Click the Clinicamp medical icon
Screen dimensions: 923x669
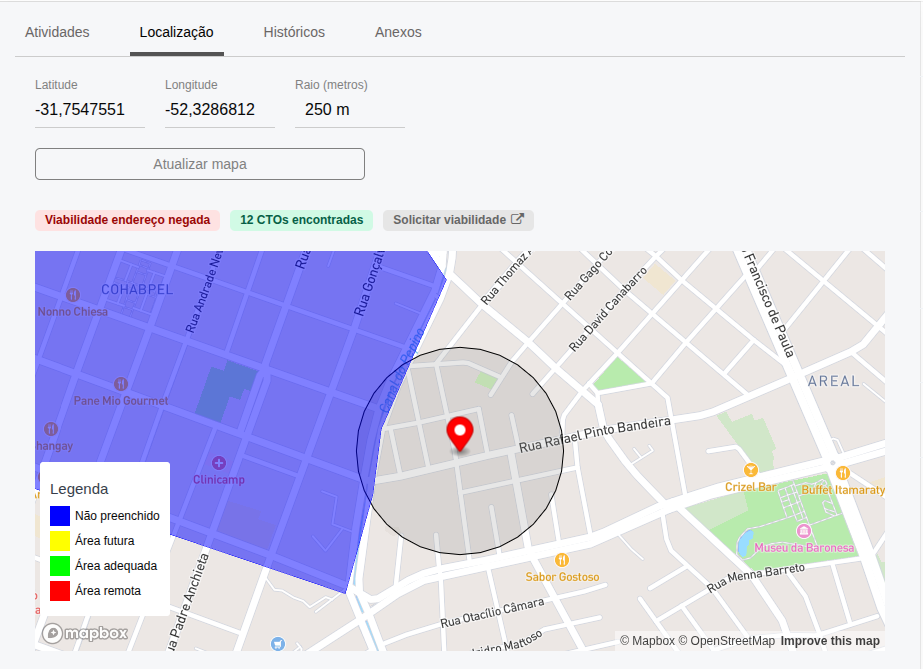(219, 462)
